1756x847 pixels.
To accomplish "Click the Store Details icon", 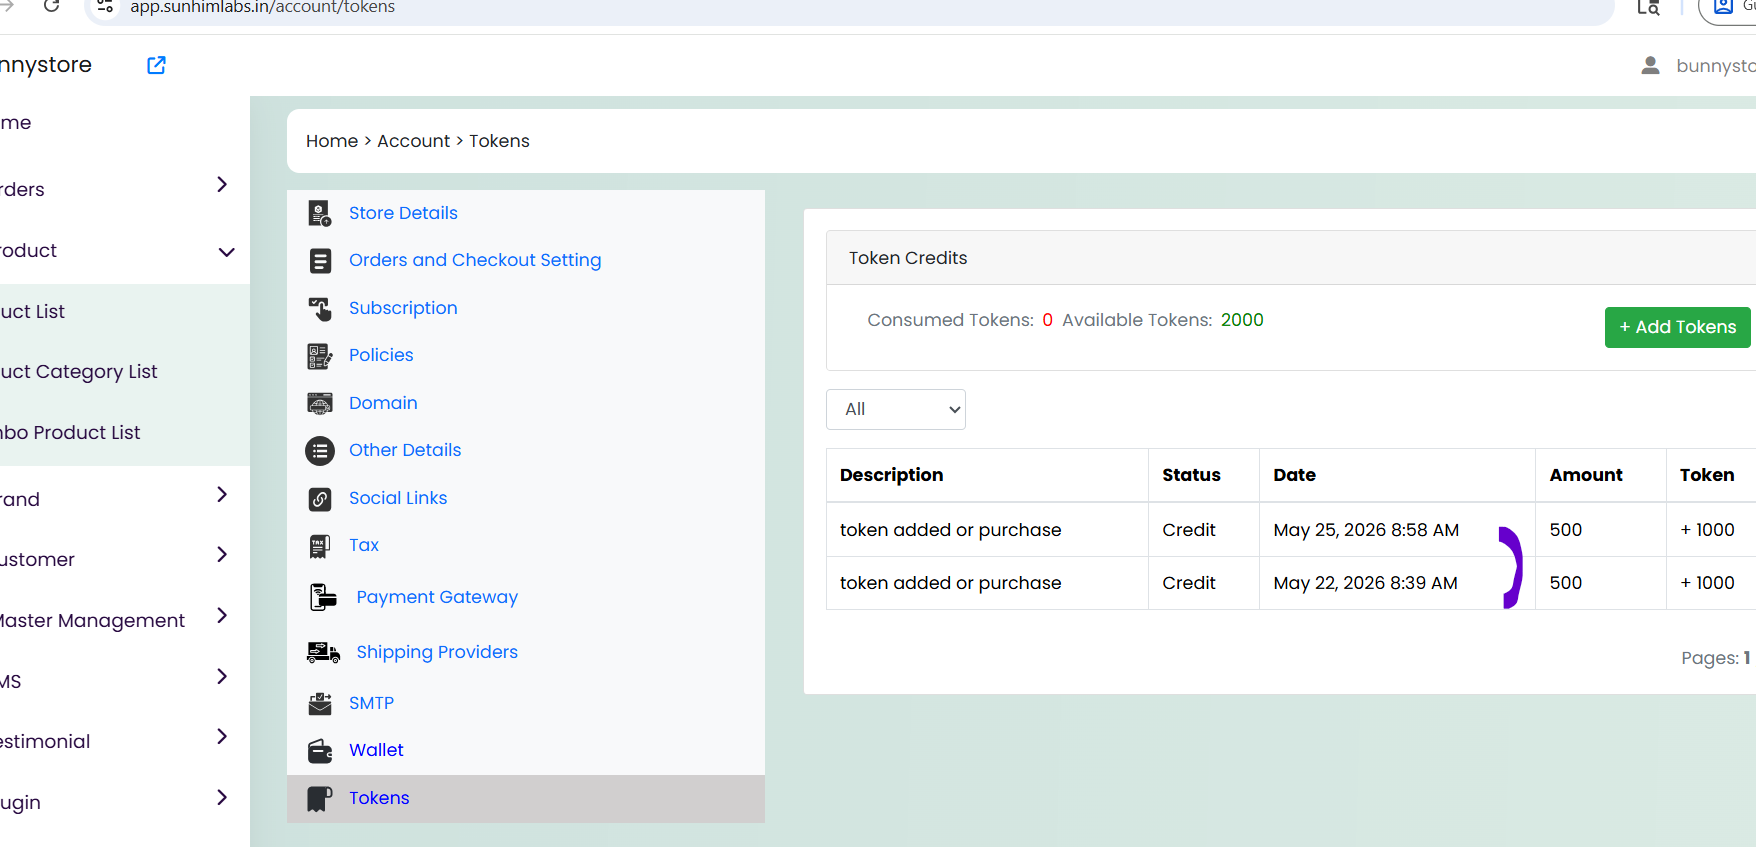I will click(320, 213).
